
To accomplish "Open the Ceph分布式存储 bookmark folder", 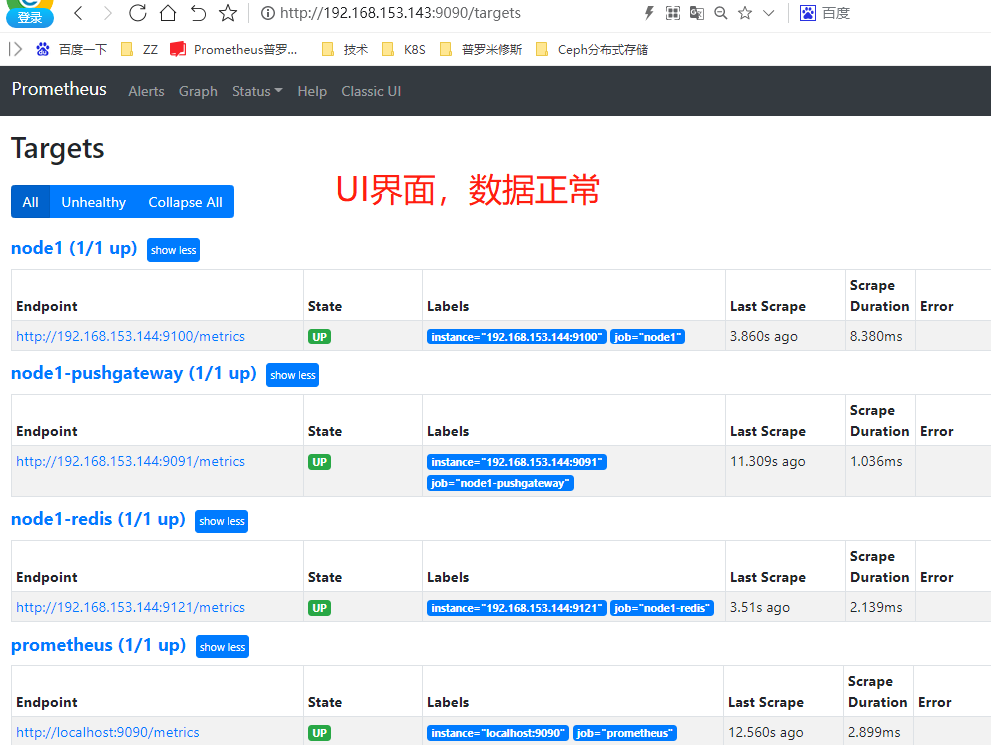I will click(592, 49).
